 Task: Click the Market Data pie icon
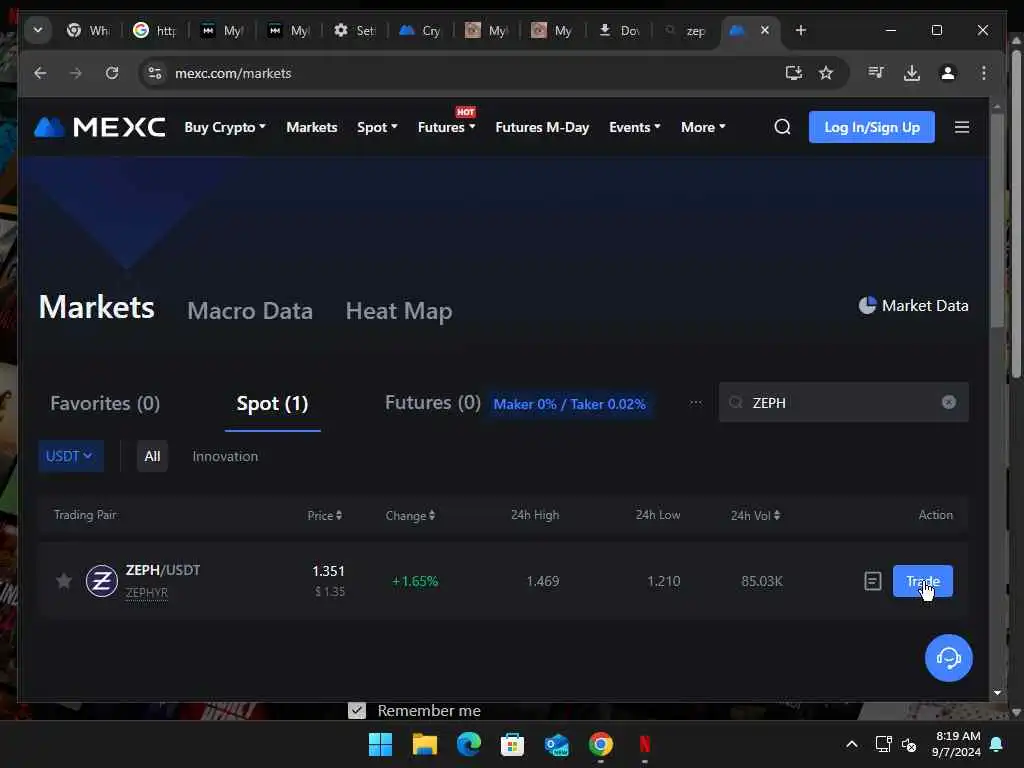tap(867, 306)
